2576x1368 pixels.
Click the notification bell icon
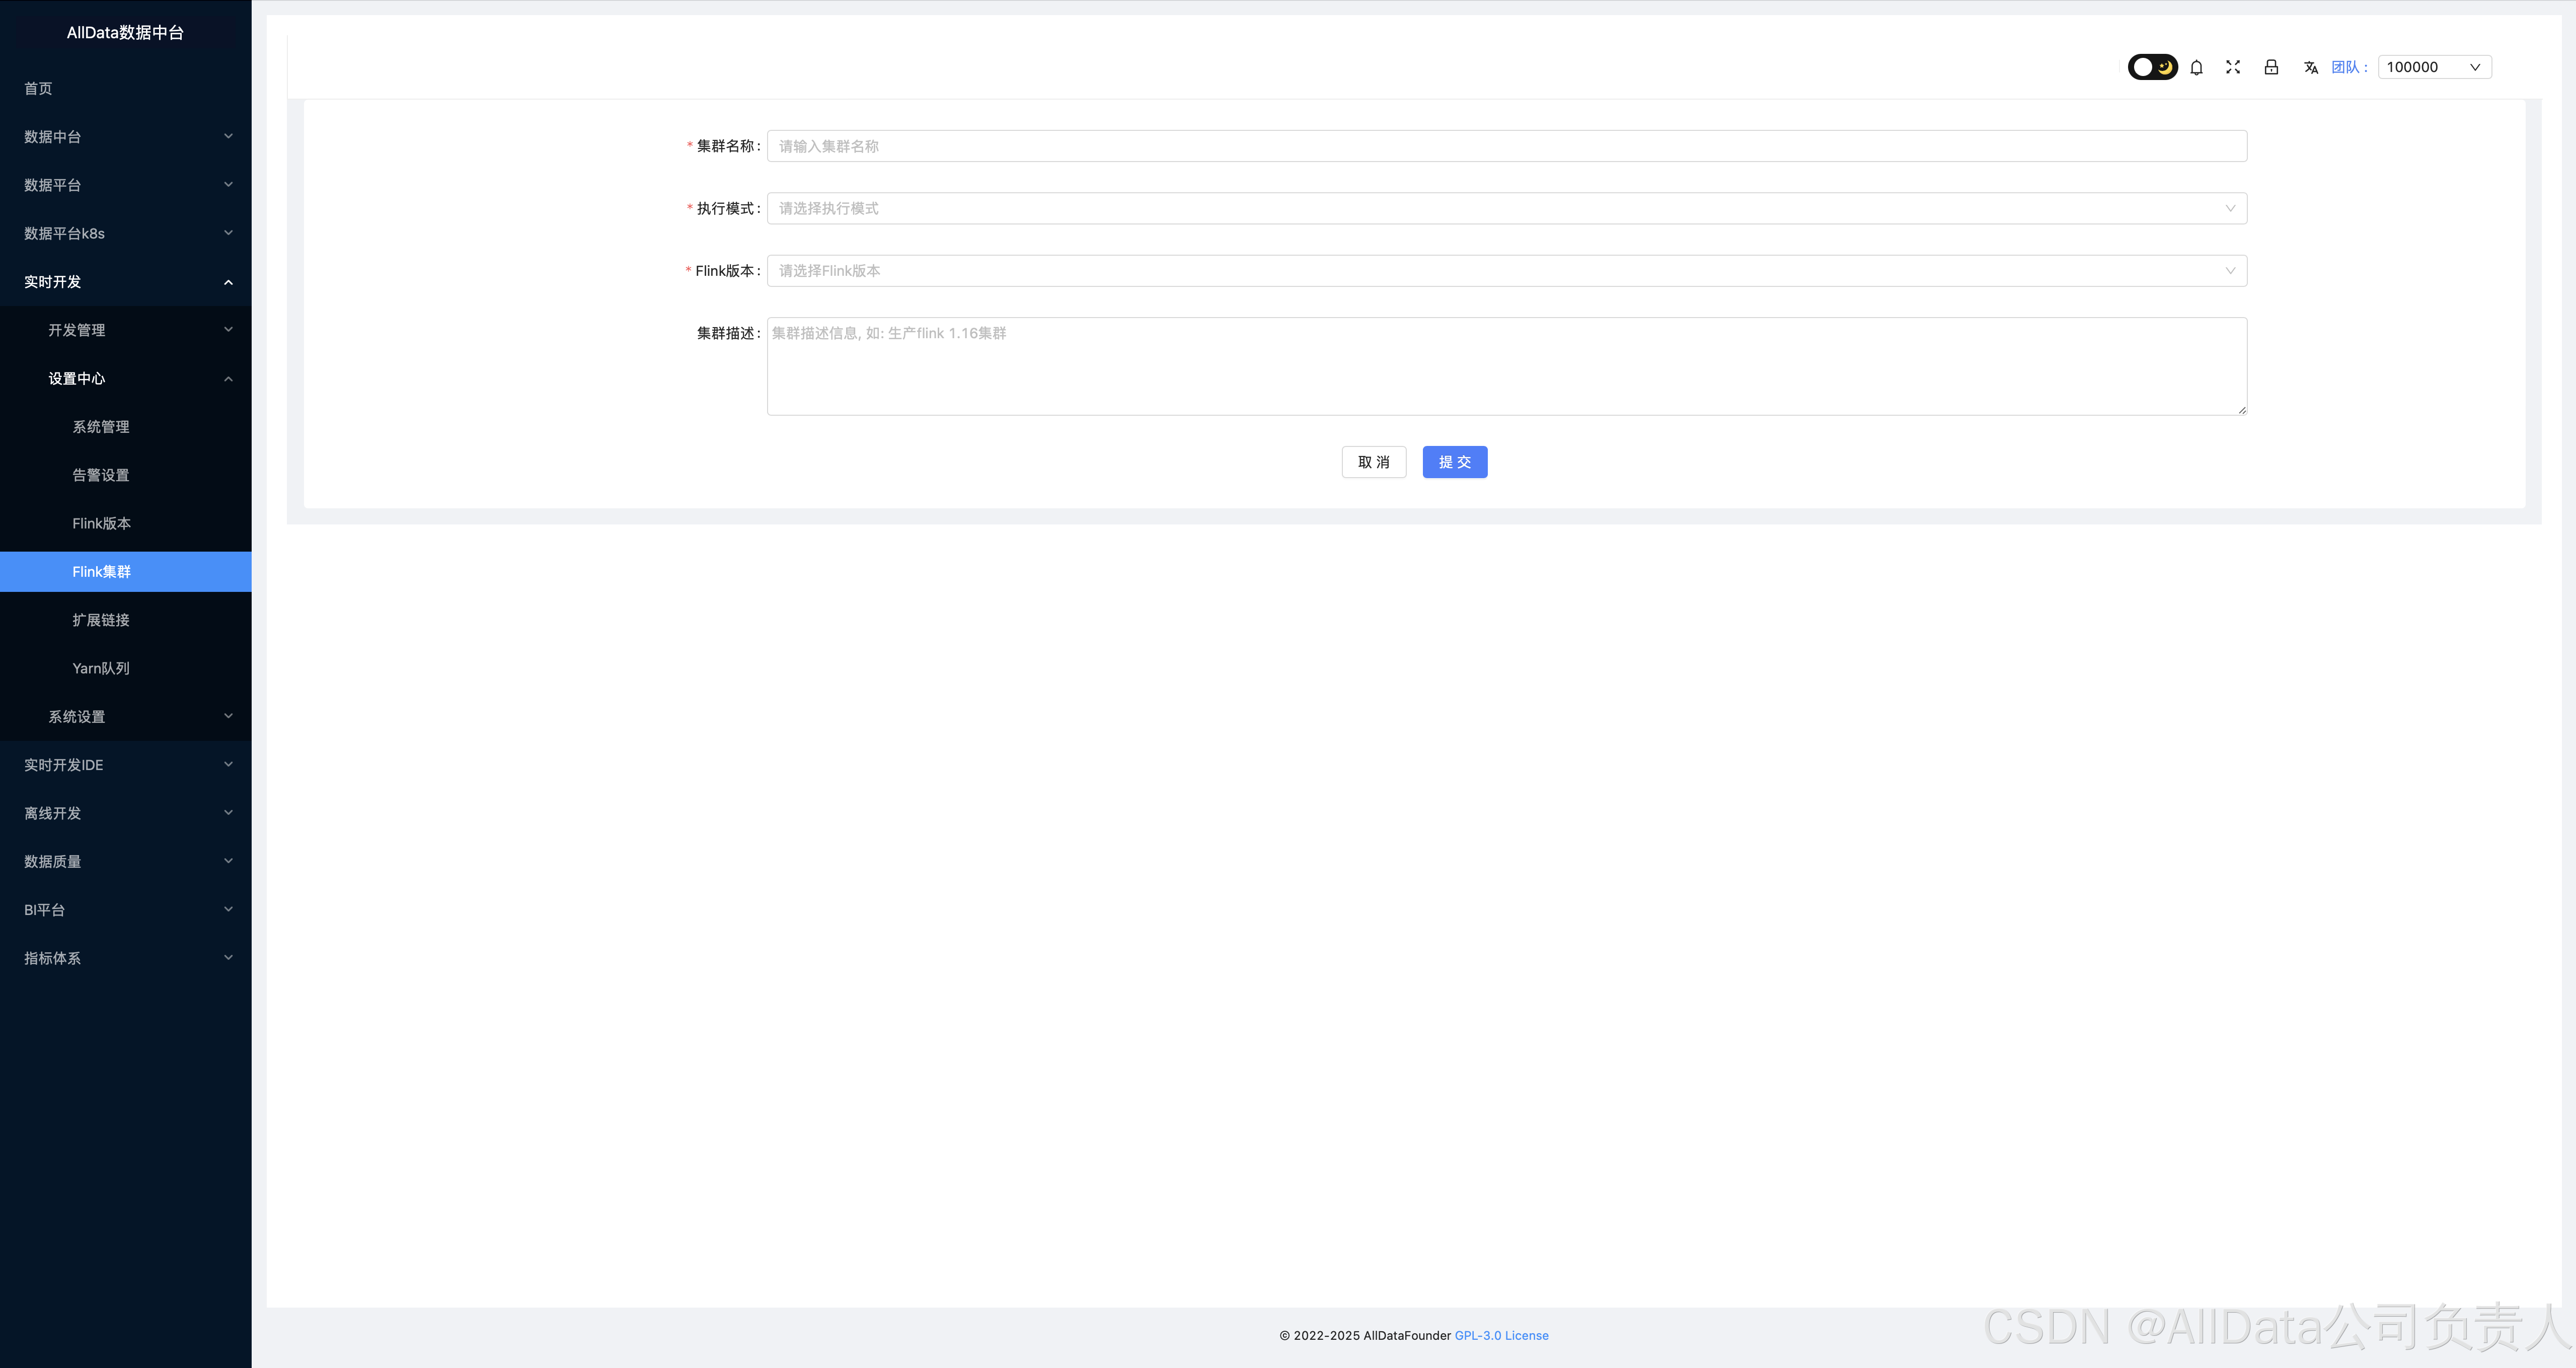tap(2196, 67)
